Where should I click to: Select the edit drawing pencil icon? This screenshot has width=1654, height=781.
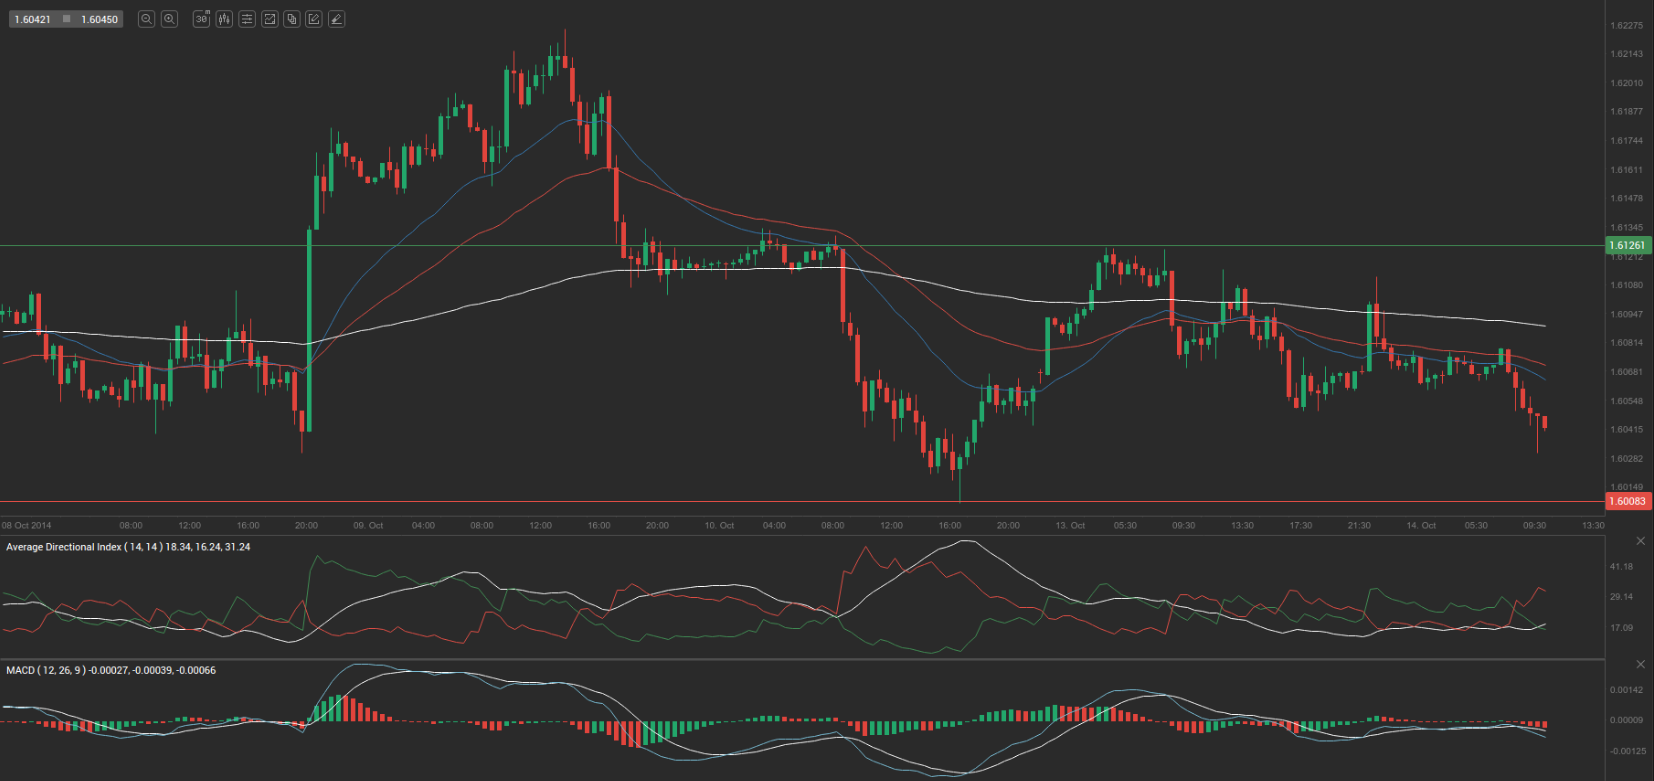pyautogui.click(x=314, y=19)
